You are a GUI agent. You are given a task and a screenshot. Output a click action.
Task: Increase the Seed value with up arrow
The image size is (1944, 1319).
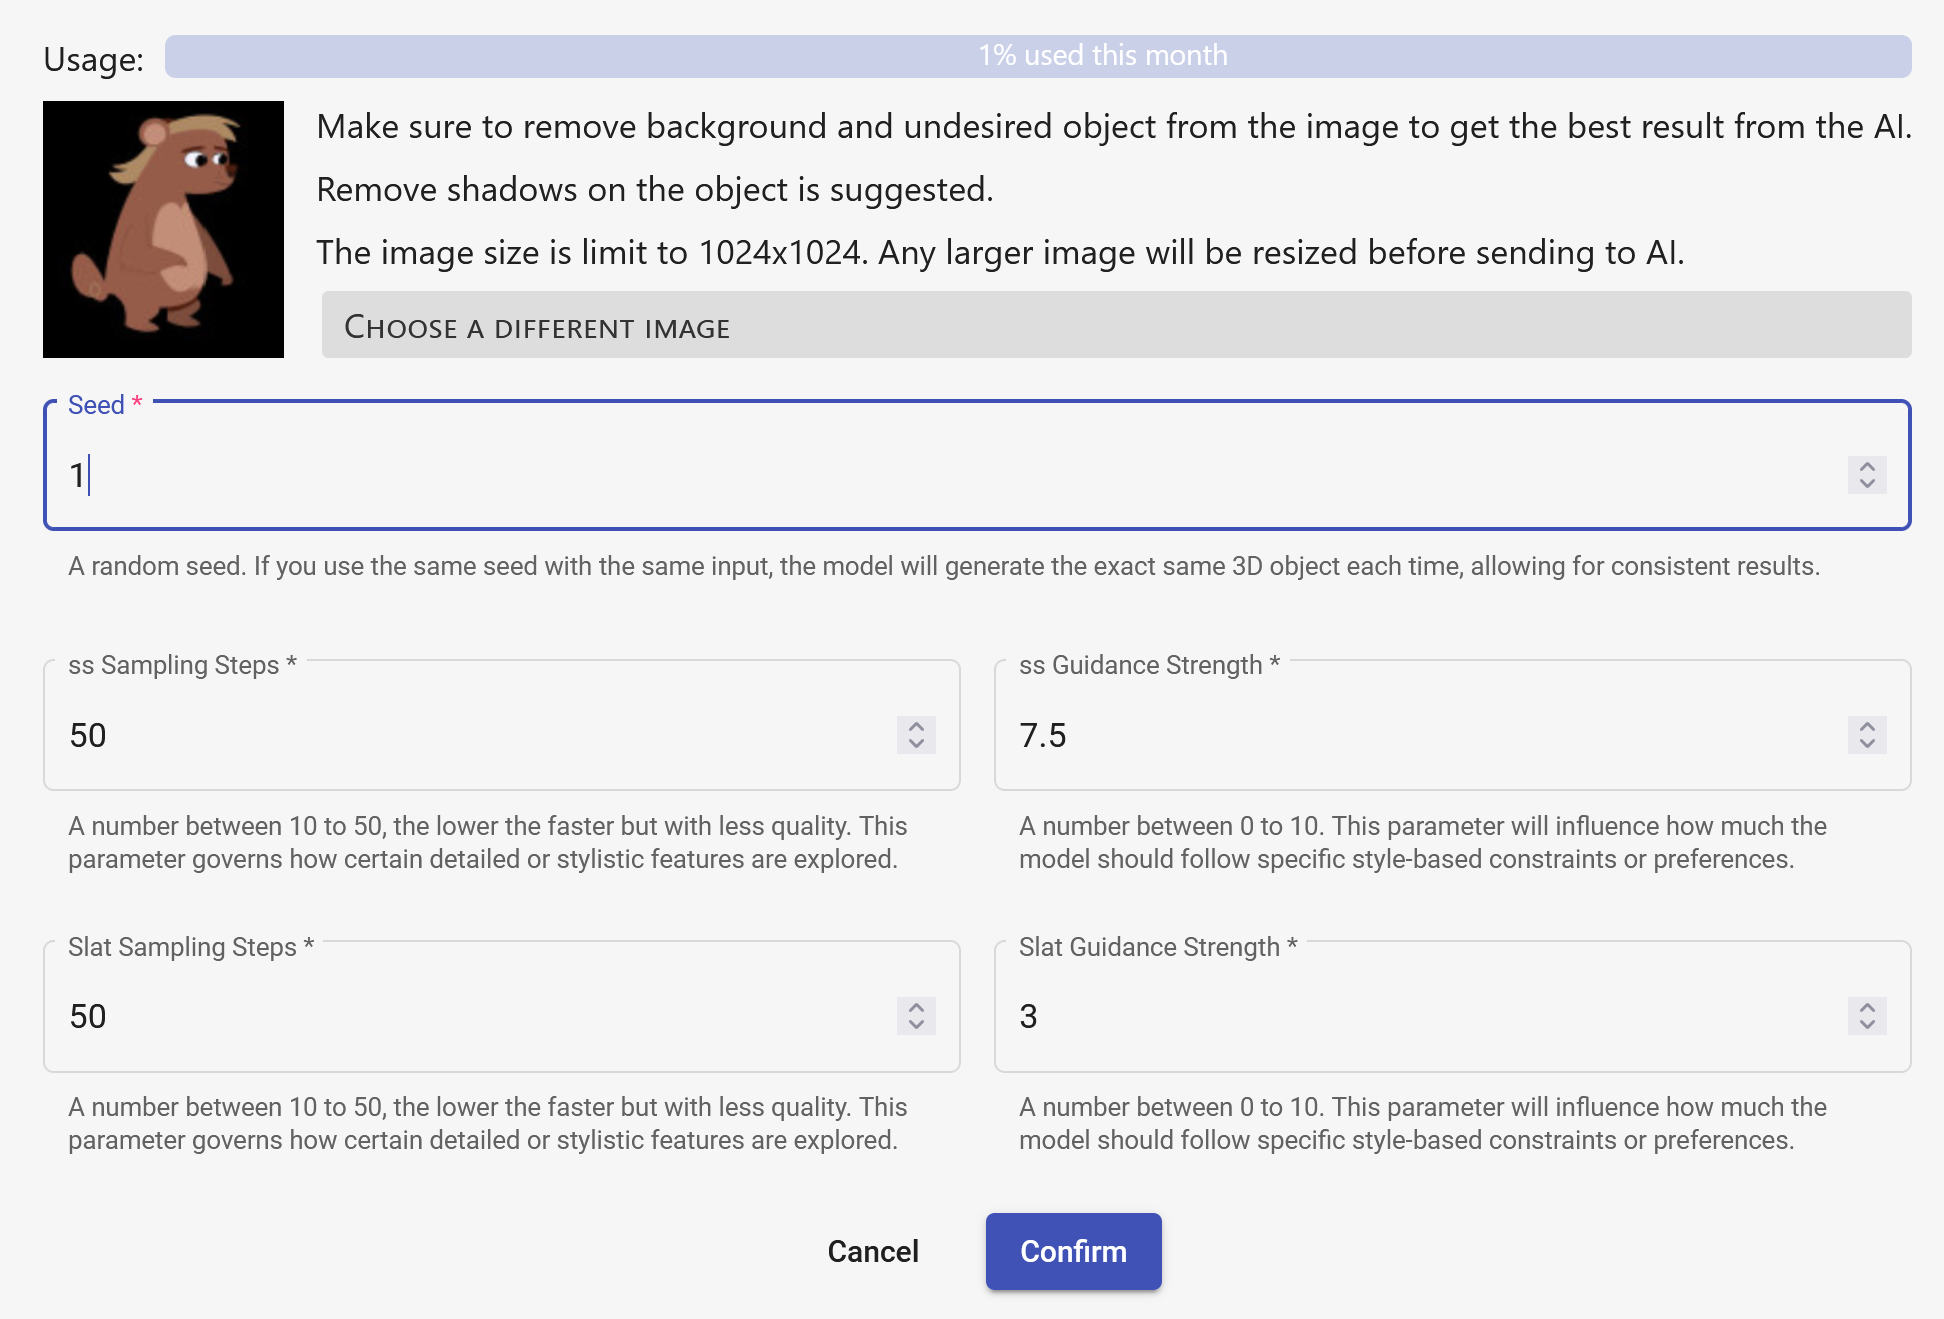1867,466
